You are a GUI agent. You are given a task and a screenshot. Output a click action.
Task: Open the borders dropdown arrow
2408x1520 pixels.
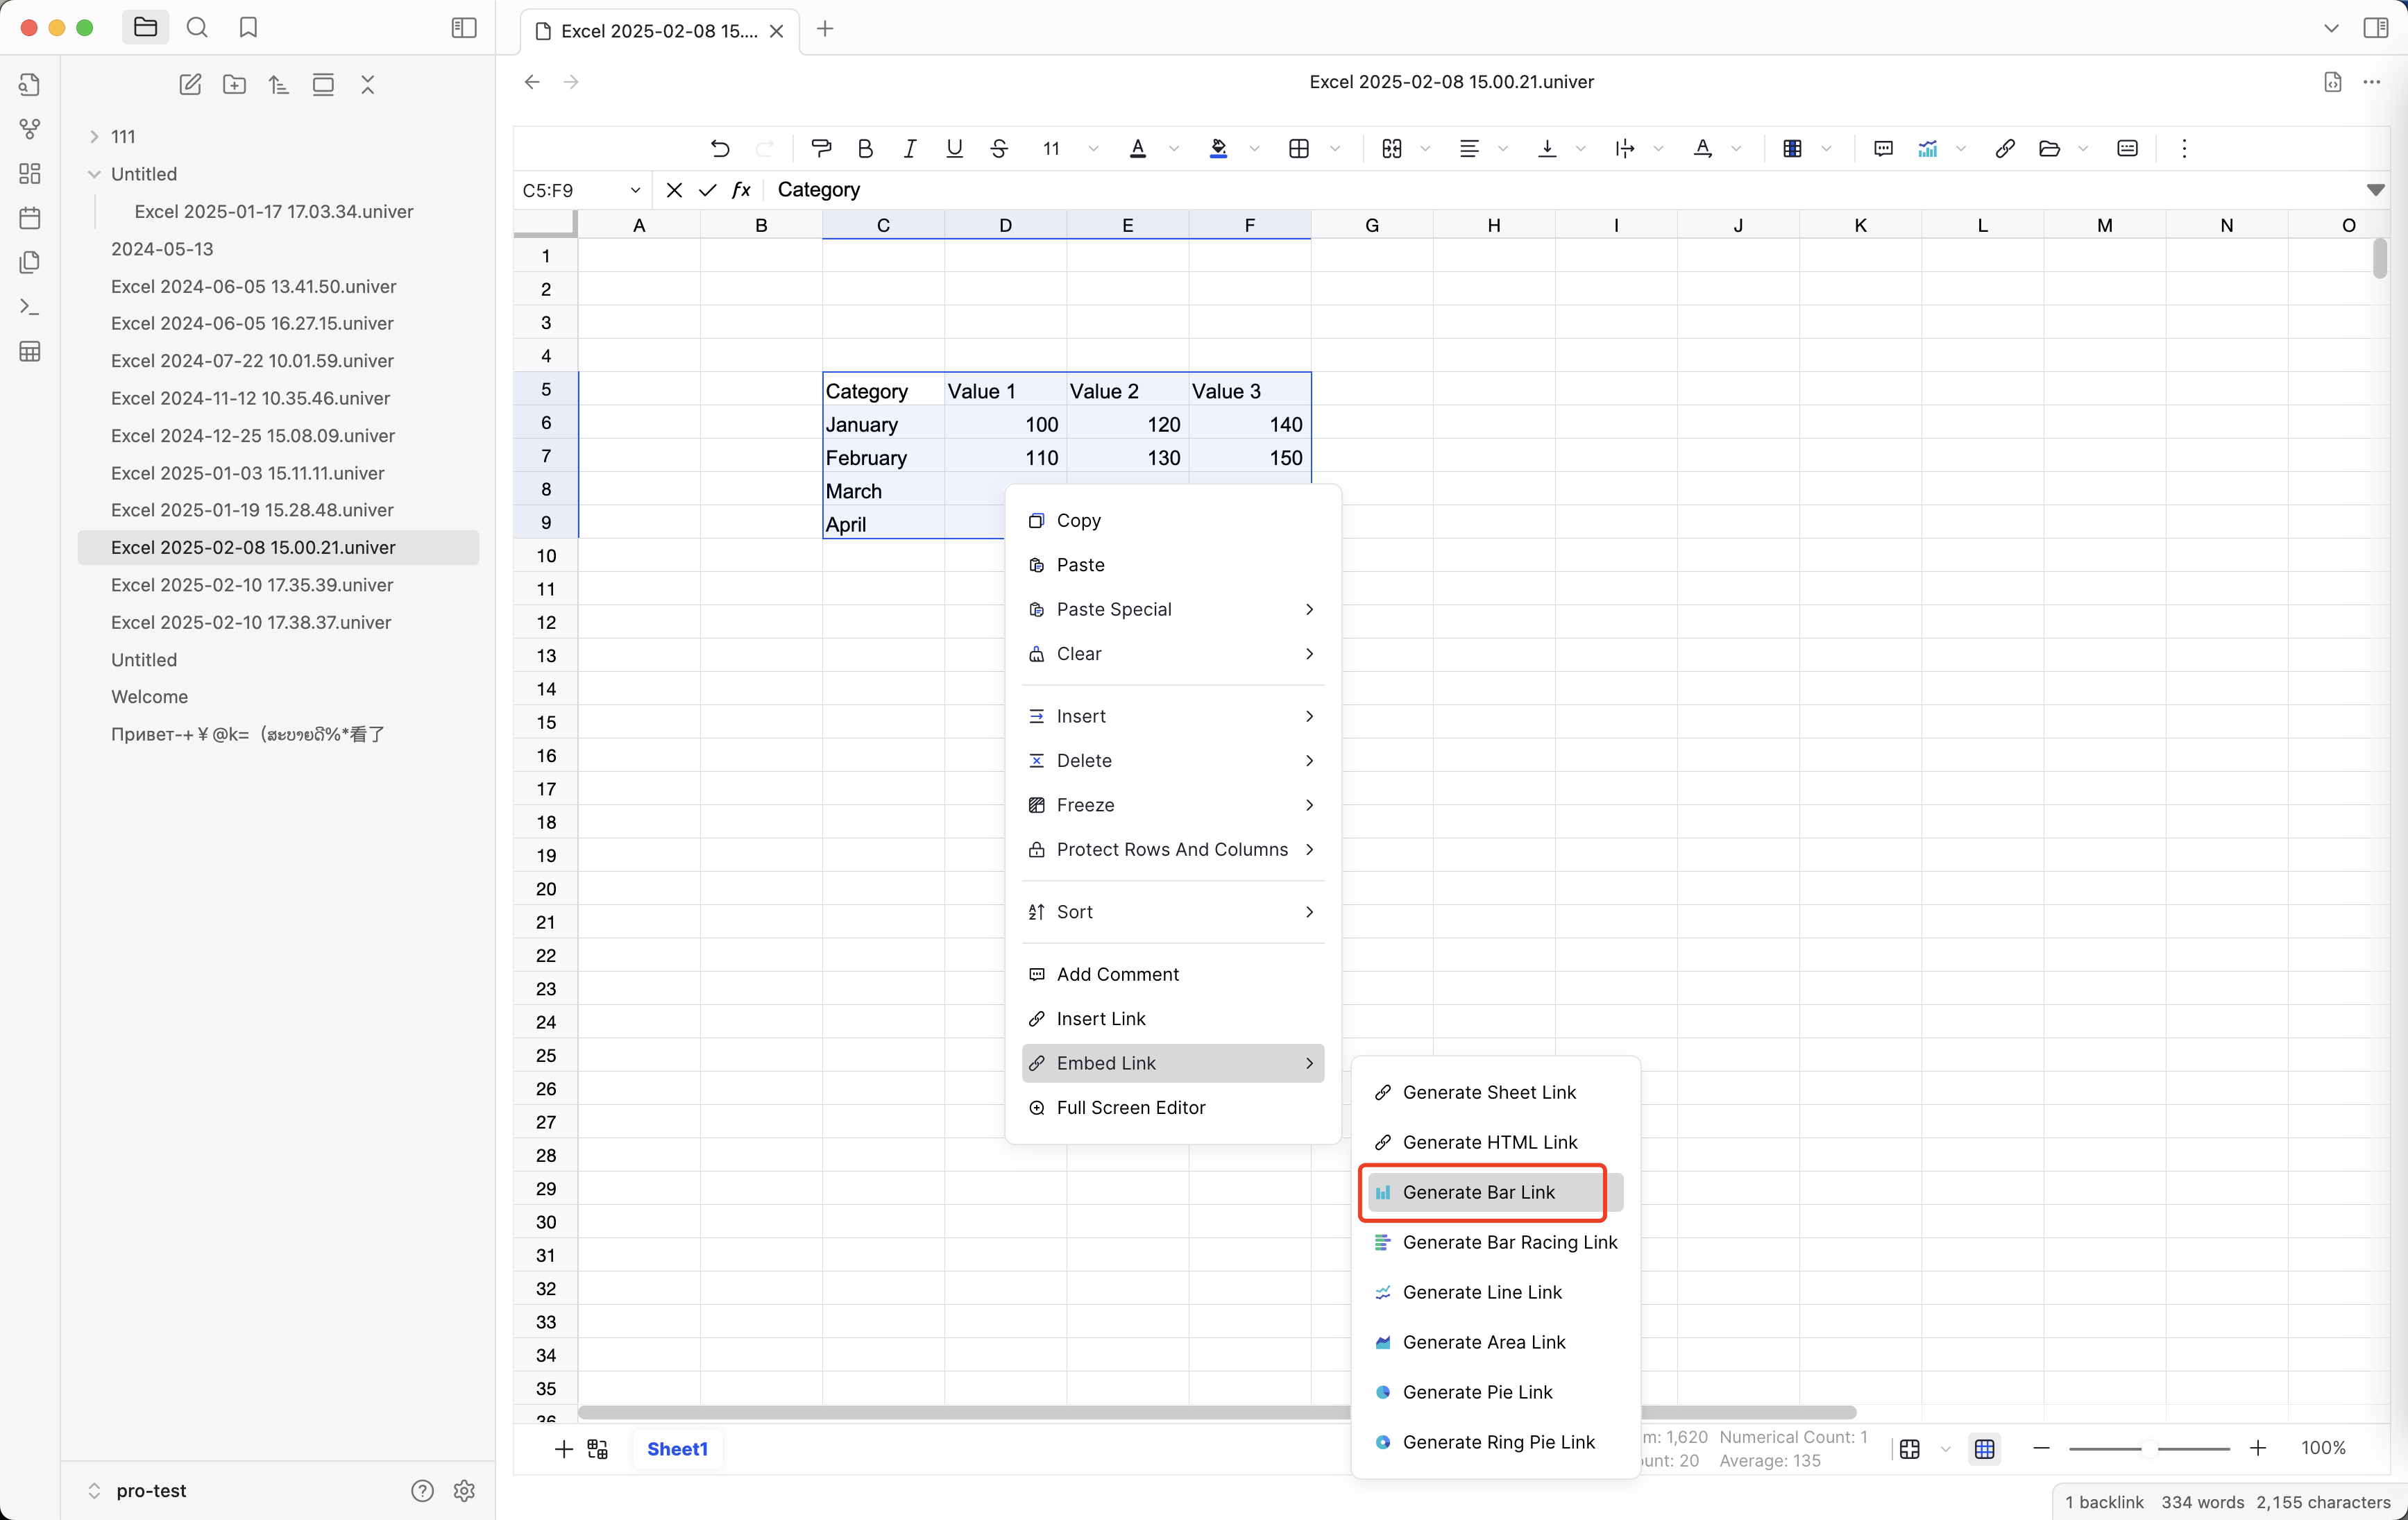[x=1335, y=148]
